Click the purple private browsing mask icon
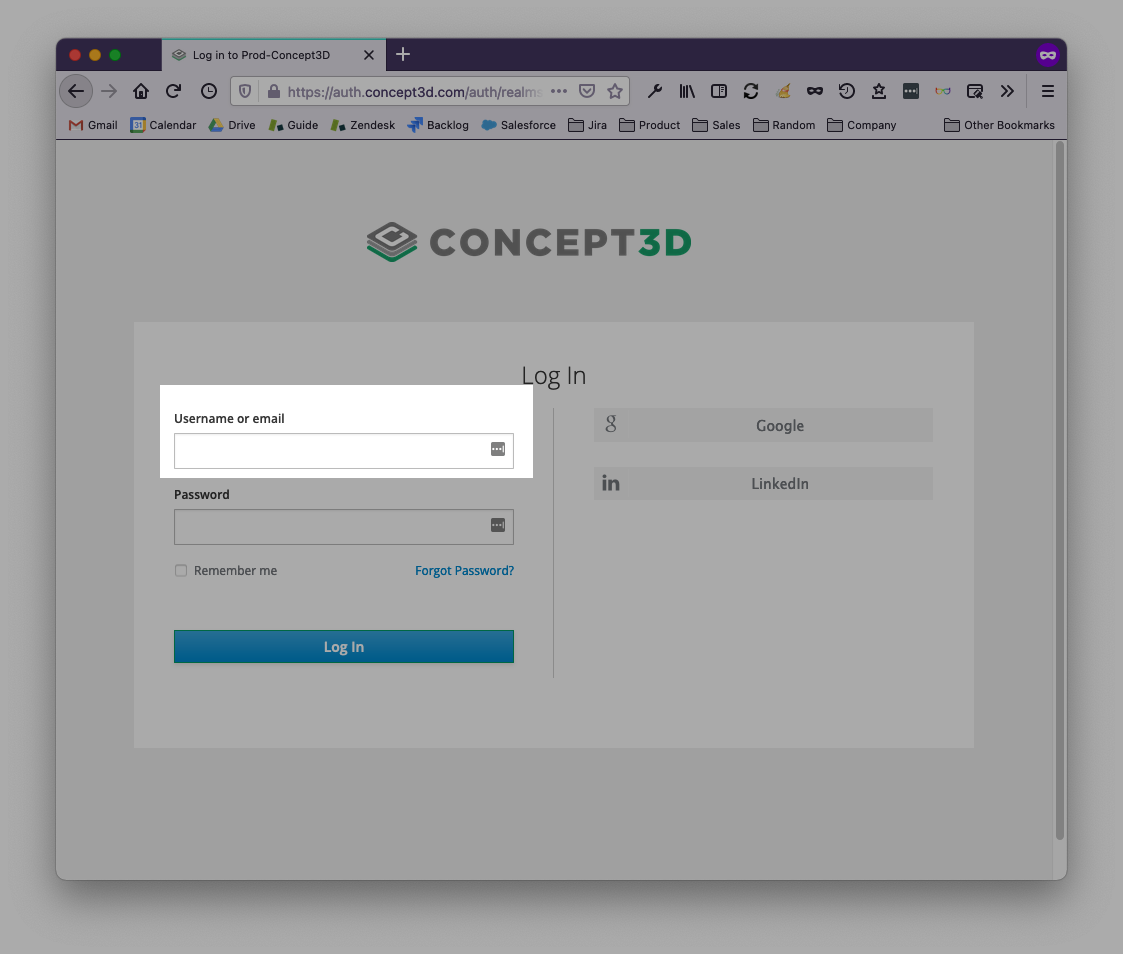 [x=1048, y=55]
